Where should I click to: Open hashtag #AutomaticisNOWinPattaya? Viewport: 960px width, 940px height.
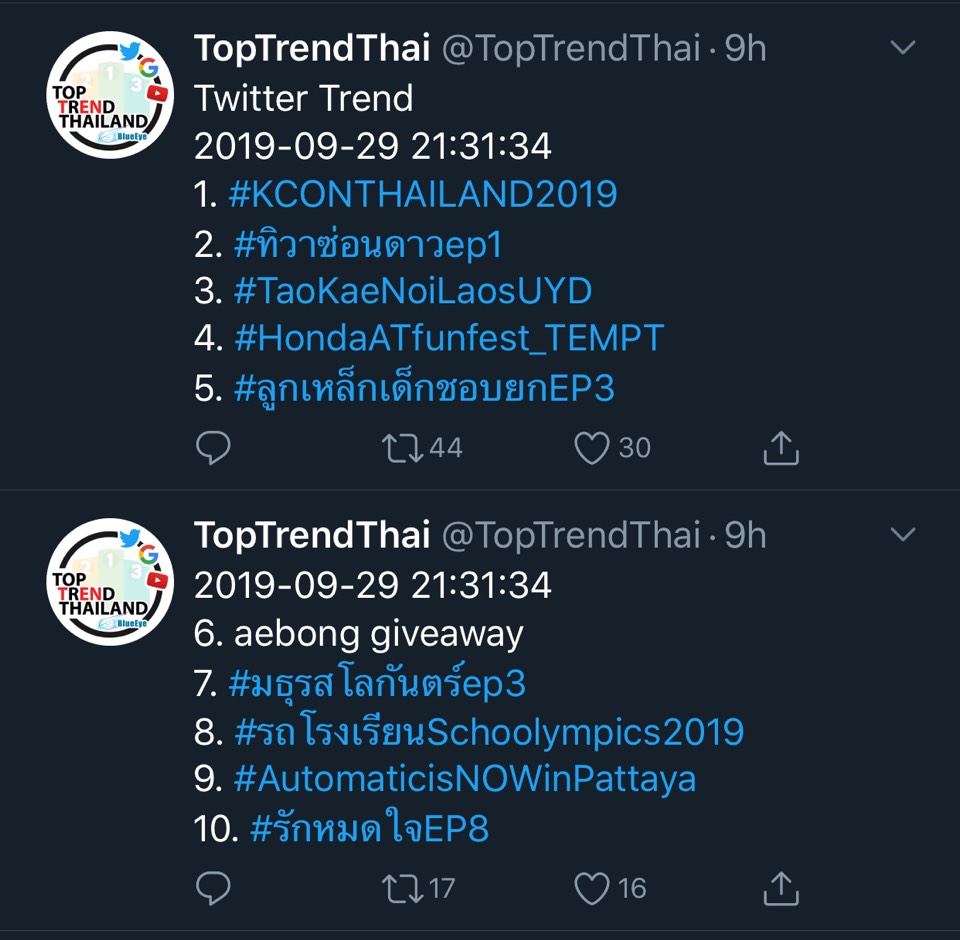[465, 780]
